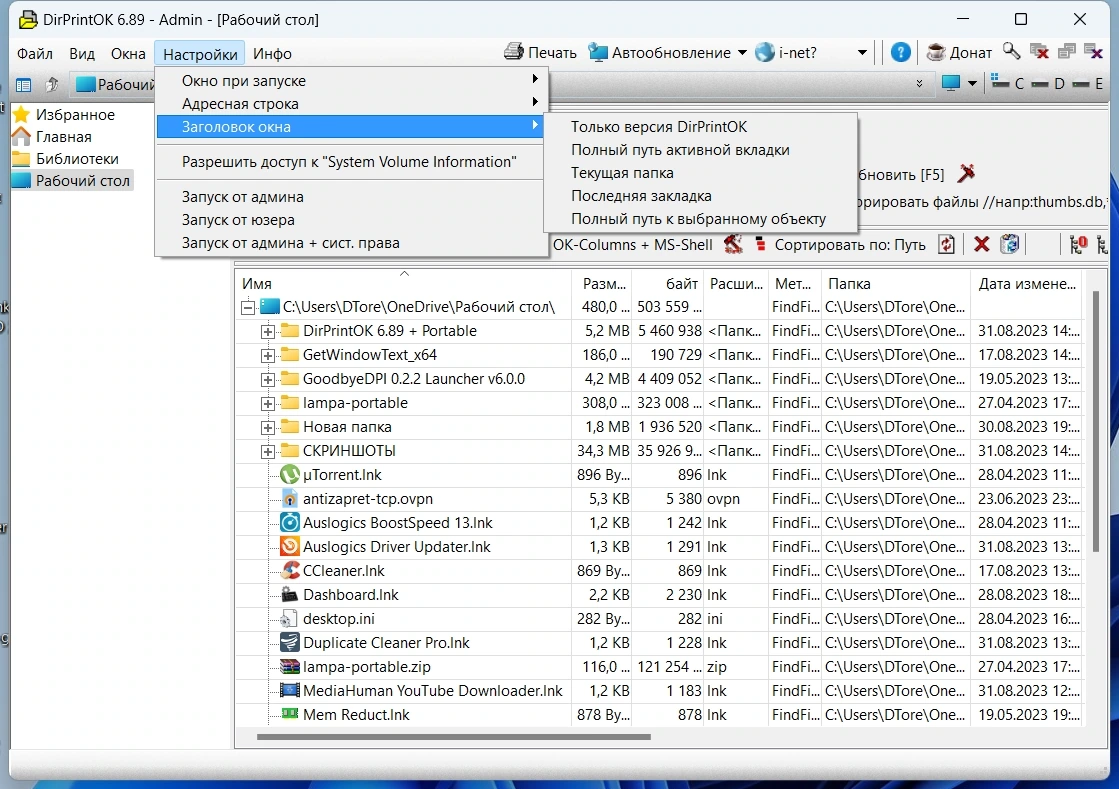Viewport: 1119px width, 789px height.
Task: Click the µTorrent.lnk file icon
Action: point(289,474)
